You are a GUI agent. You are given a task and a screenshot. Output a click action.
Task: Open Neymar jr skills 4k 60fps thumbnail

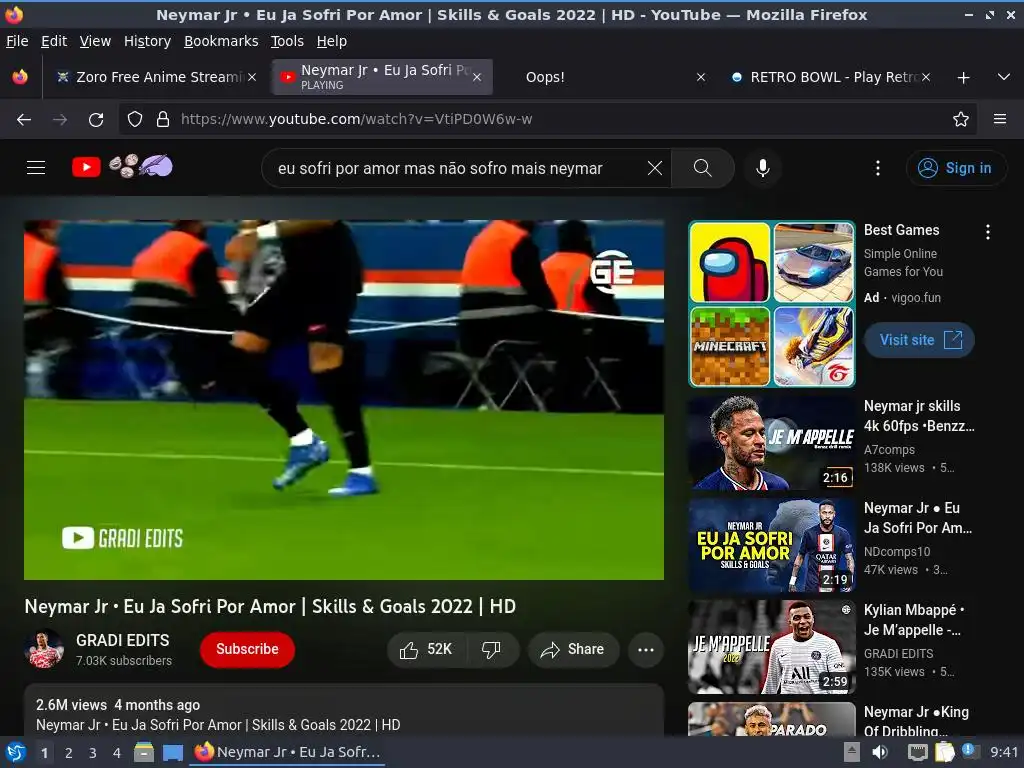[771, 443]
